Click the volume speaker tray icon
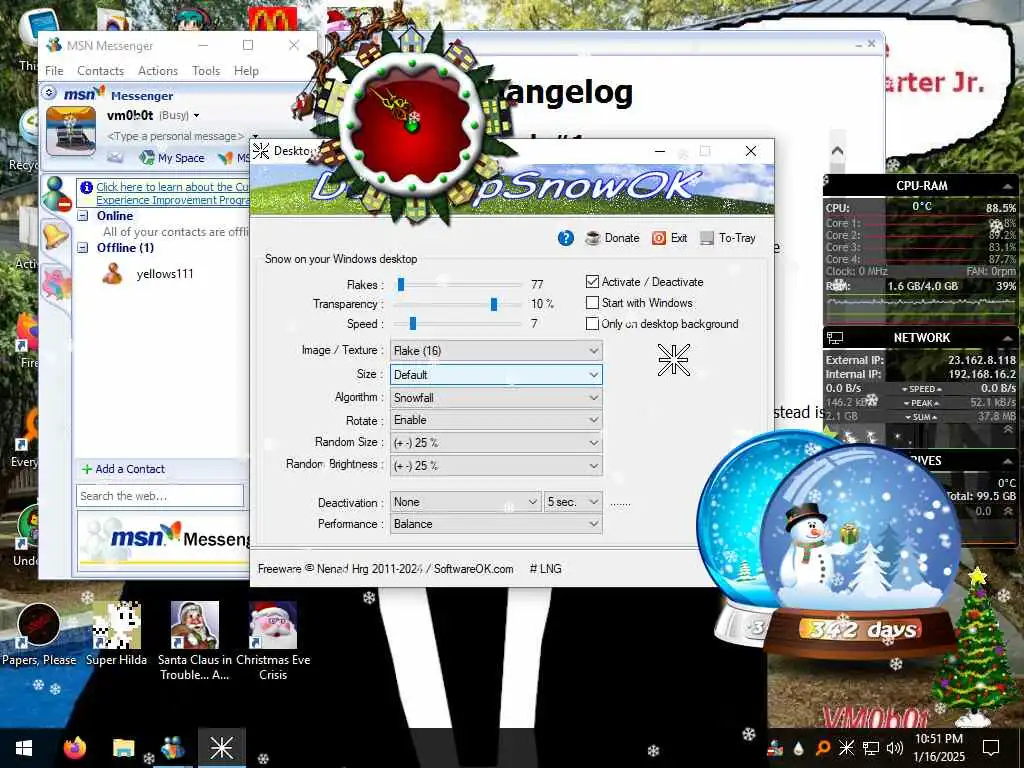 895,748
